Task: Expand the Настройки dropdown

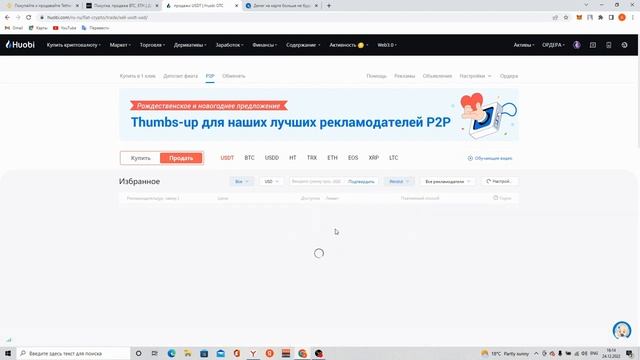Action: (476, 76)
